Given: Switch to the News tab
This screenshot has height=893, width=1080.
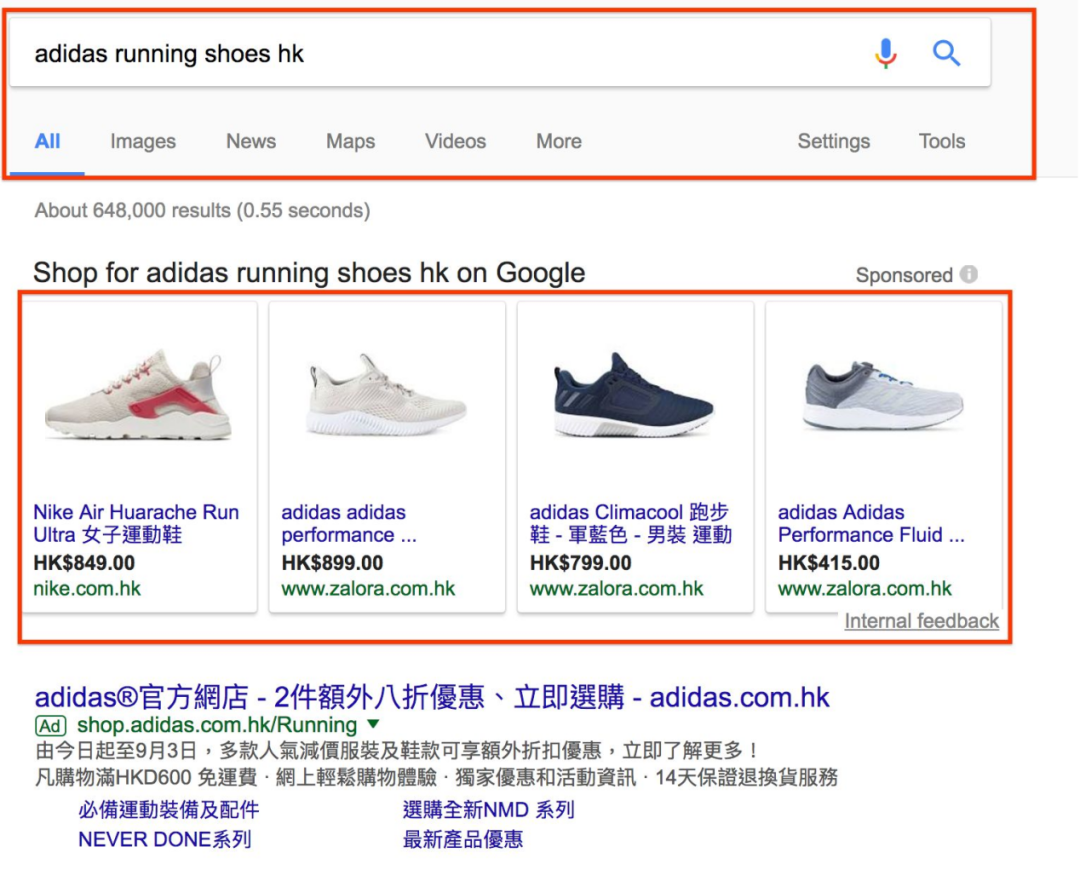Looking at the screenshot, I should (x=251, y=141).
